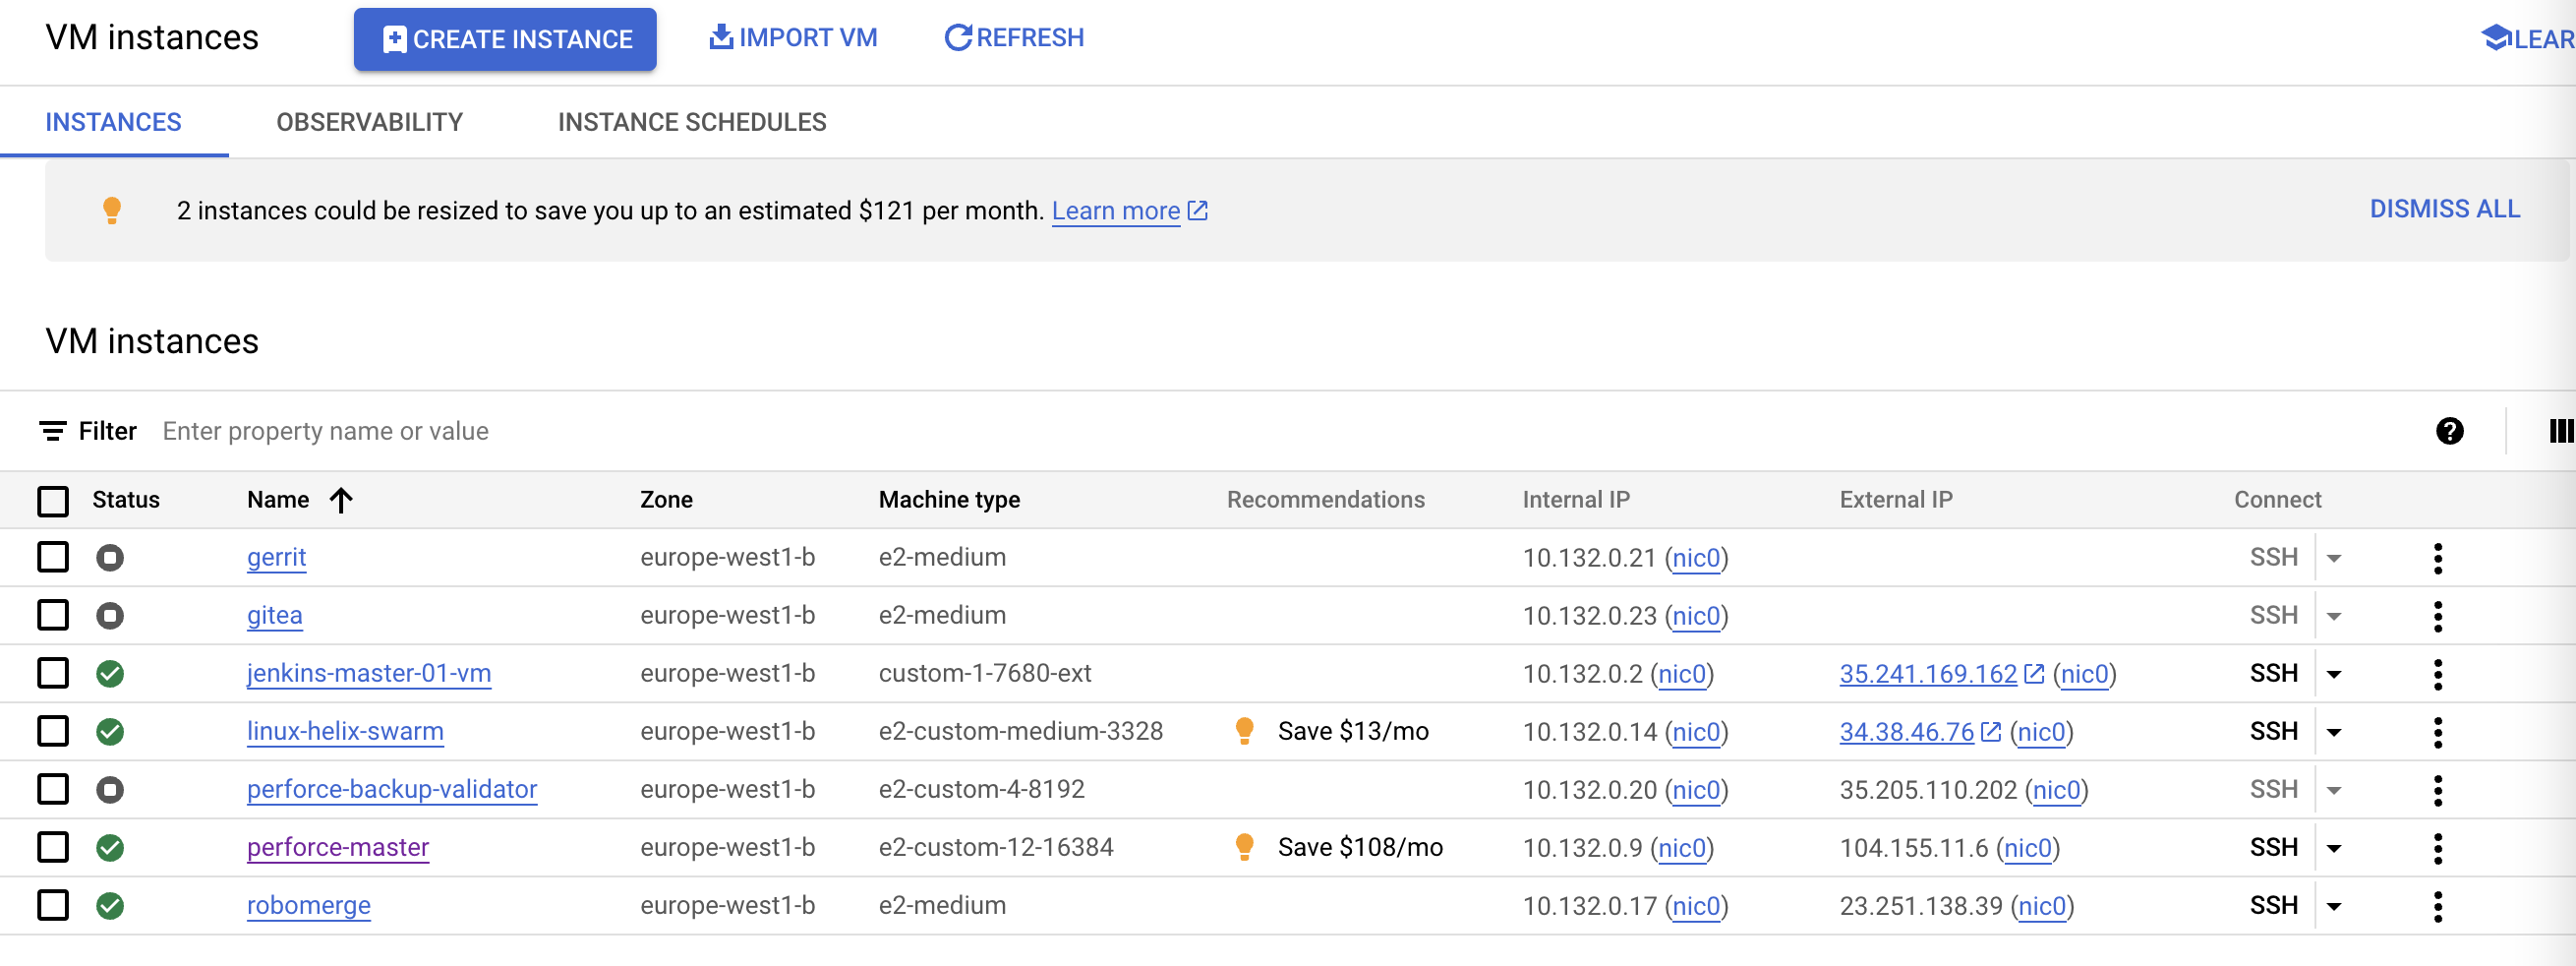Open SSH dropdown for jenkins-master-01-vm
The width and height of the screenshot is (2576, 966).
point(2336,673)
